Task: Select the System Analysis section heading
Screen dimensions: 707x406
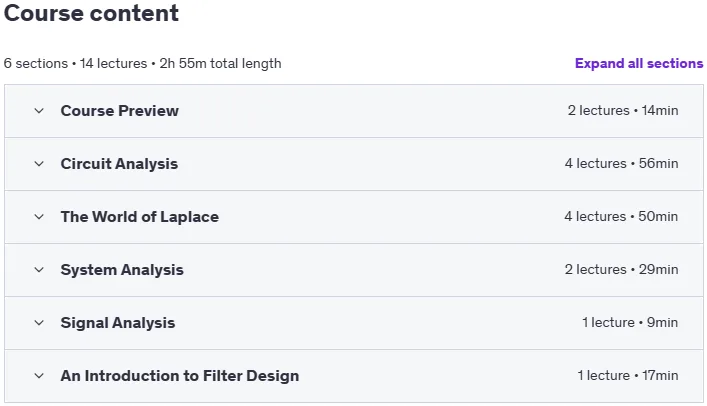Action: [x=122, y=270]
